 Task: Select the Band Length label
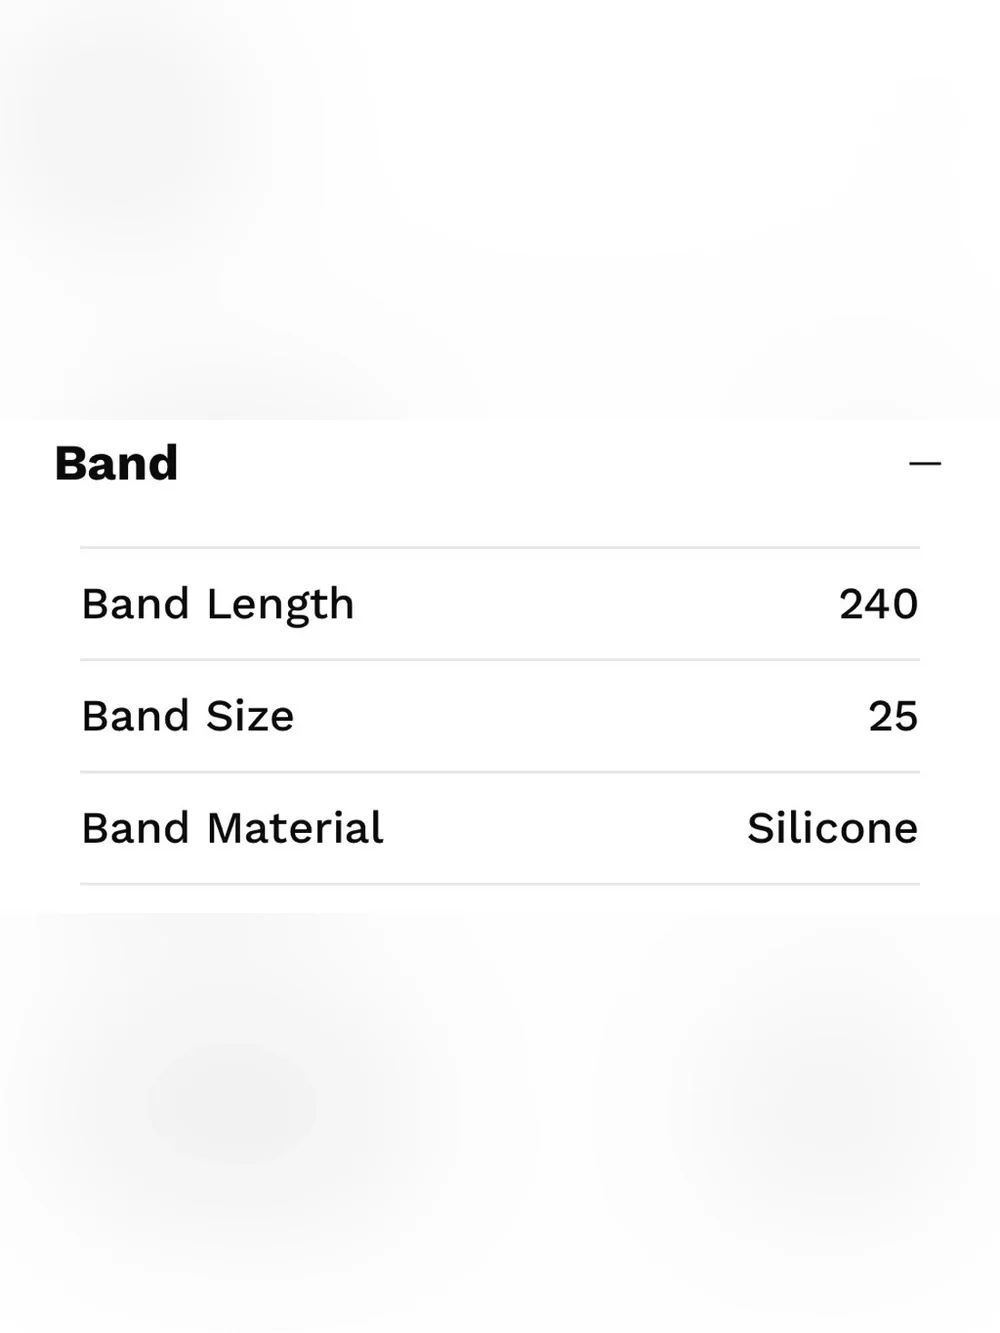218,605
